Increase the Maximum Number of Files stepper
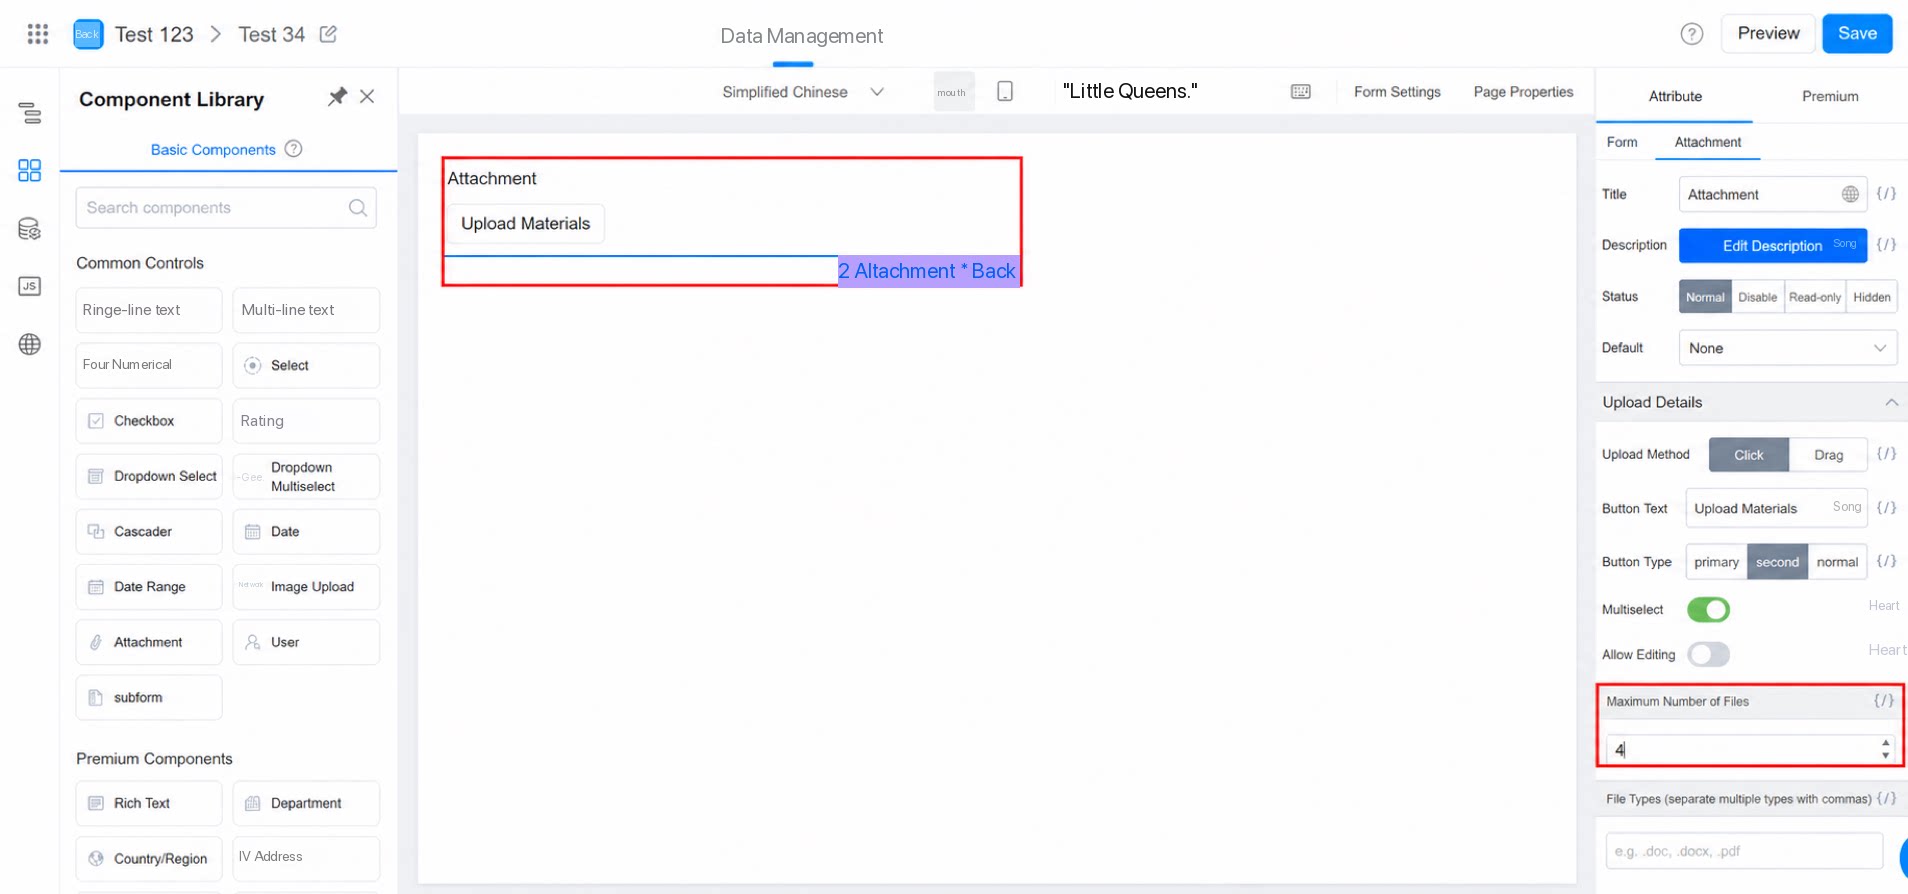Image resolution: width=1908 pixels, height=894 pixels. (1885, 743)
